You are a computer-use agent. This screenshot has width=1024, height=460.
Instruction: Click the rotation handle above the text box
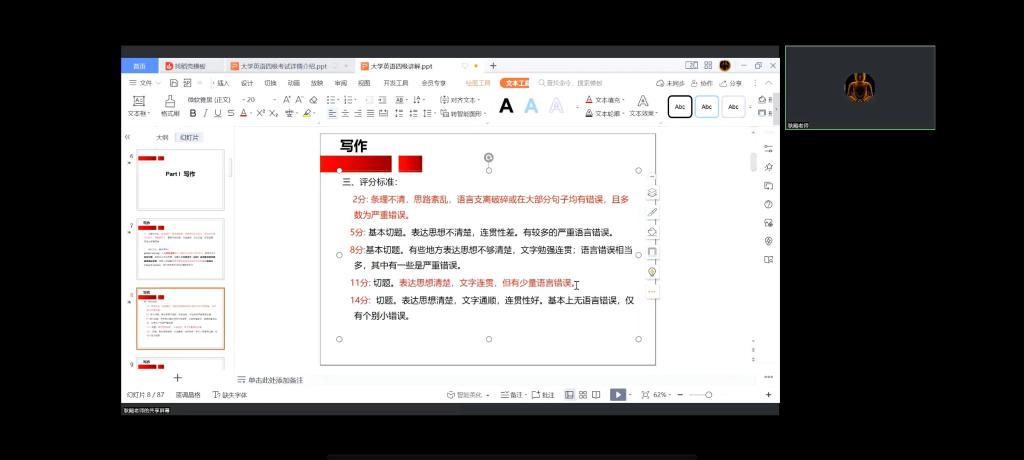pos(489,157)
